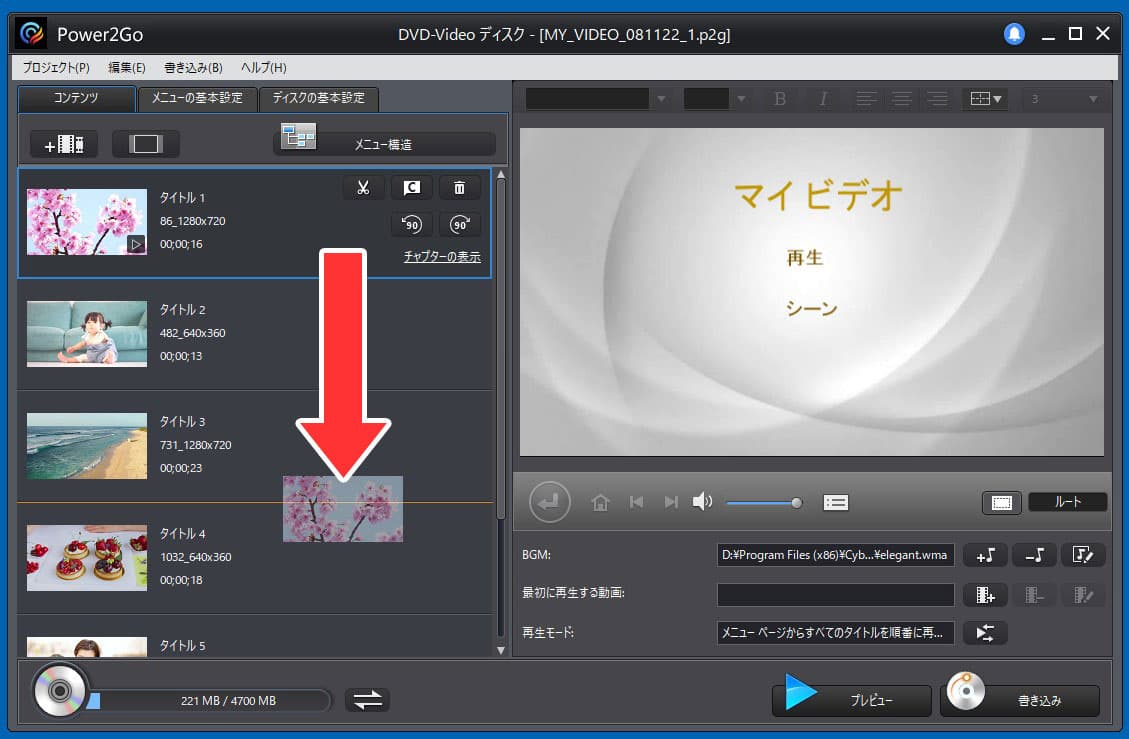The image size is (1129, 739).
Task: Remove the current BGM track
Action: click(x=1034, y=555)
